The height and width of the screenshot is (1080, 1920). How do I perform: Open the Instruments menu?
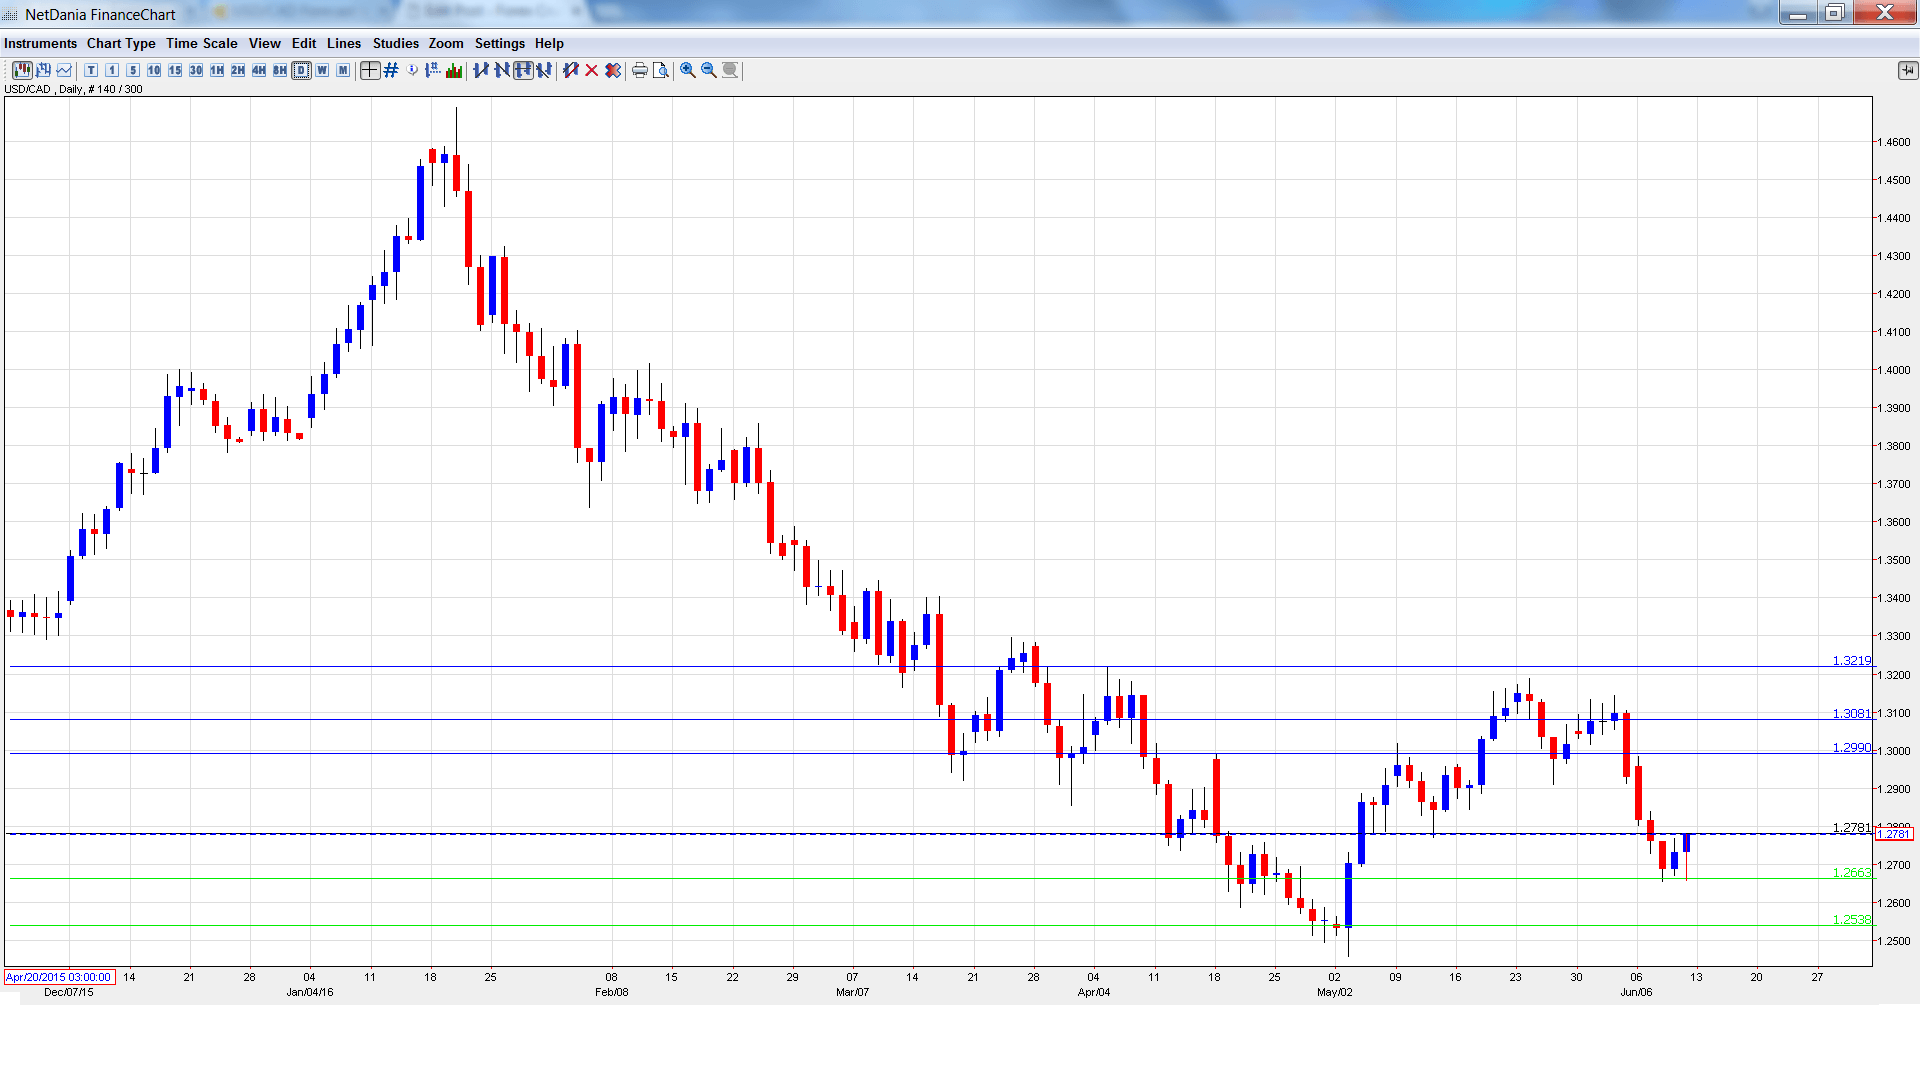pyautogui.click(x=40, y=43)
